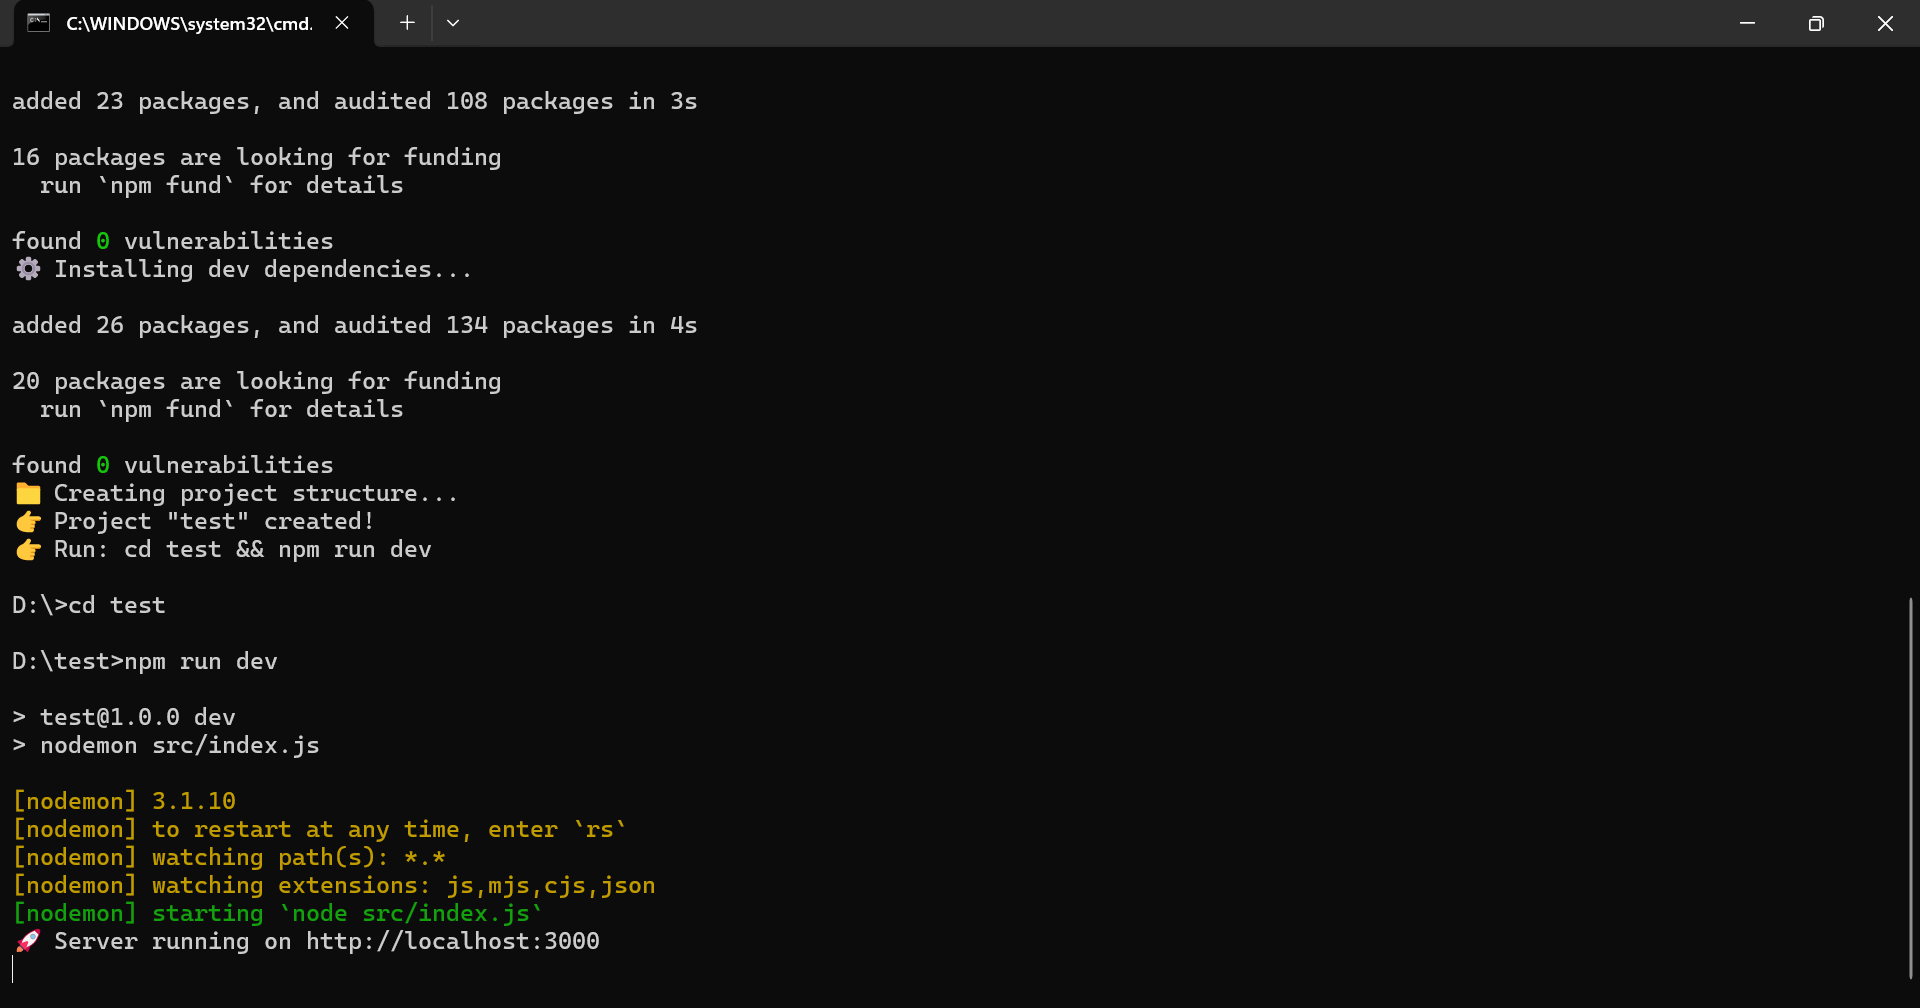
Task: Minimize the terminal window
Action: point(1747,23)
